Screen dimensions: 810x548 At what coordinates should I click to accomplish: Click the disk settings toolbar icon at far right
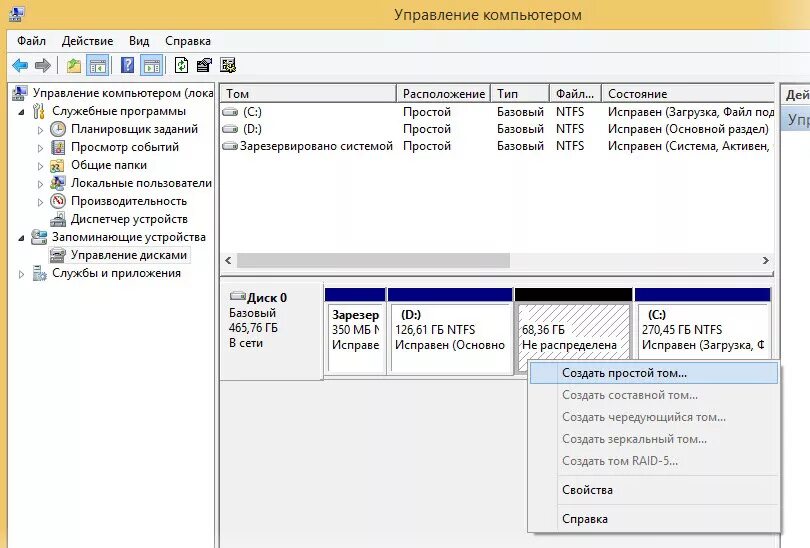(228, 66)
